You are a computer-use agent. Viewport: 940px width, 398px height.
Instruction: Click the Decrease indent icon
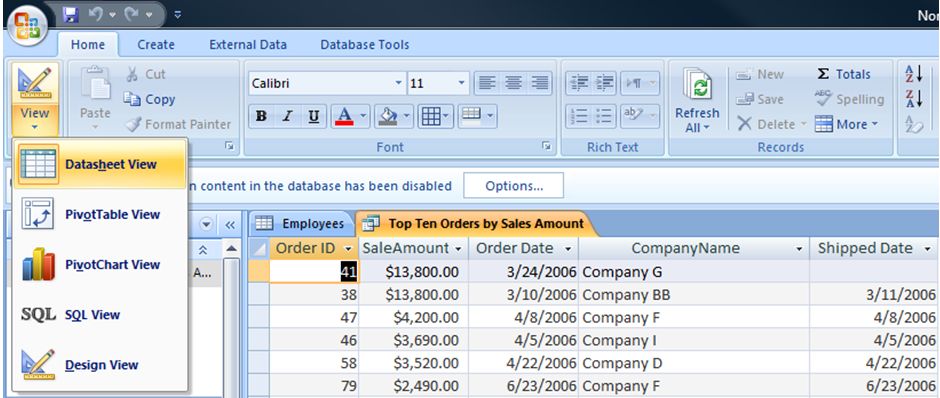click(x=579, y=83)
